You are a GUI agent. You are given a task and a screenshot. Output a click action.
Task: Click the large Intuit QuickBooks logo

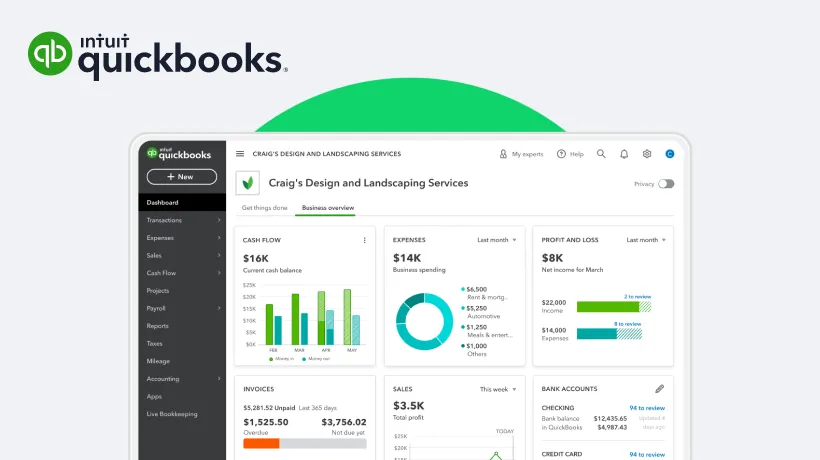pyautogui.click(x=157, y=55)
